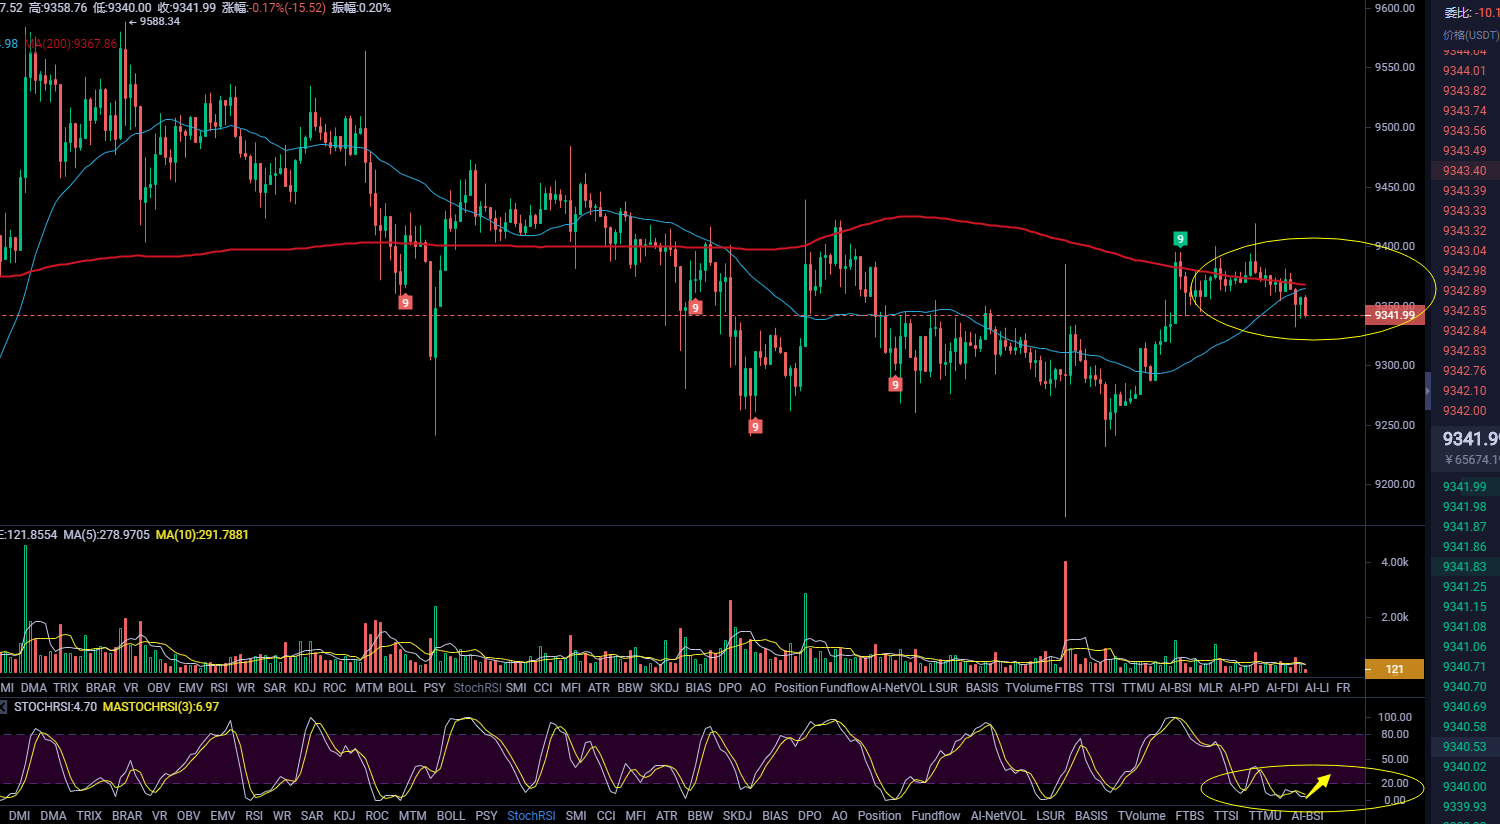Click the orange 121 volume value tag

pos(1394,669)
